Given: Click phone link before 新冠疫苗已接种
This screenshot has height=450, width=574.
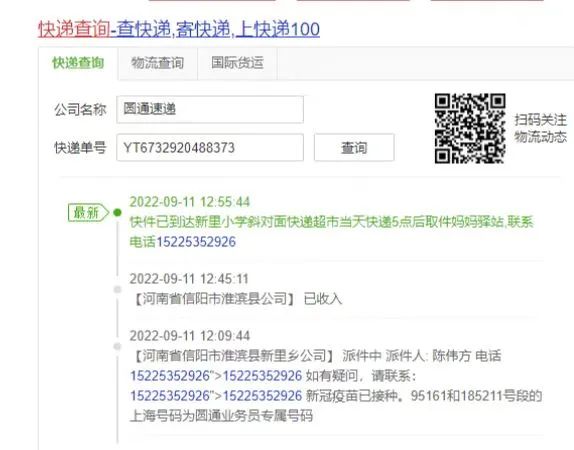Looking at the screenshot, I should [x=262, y=396].
